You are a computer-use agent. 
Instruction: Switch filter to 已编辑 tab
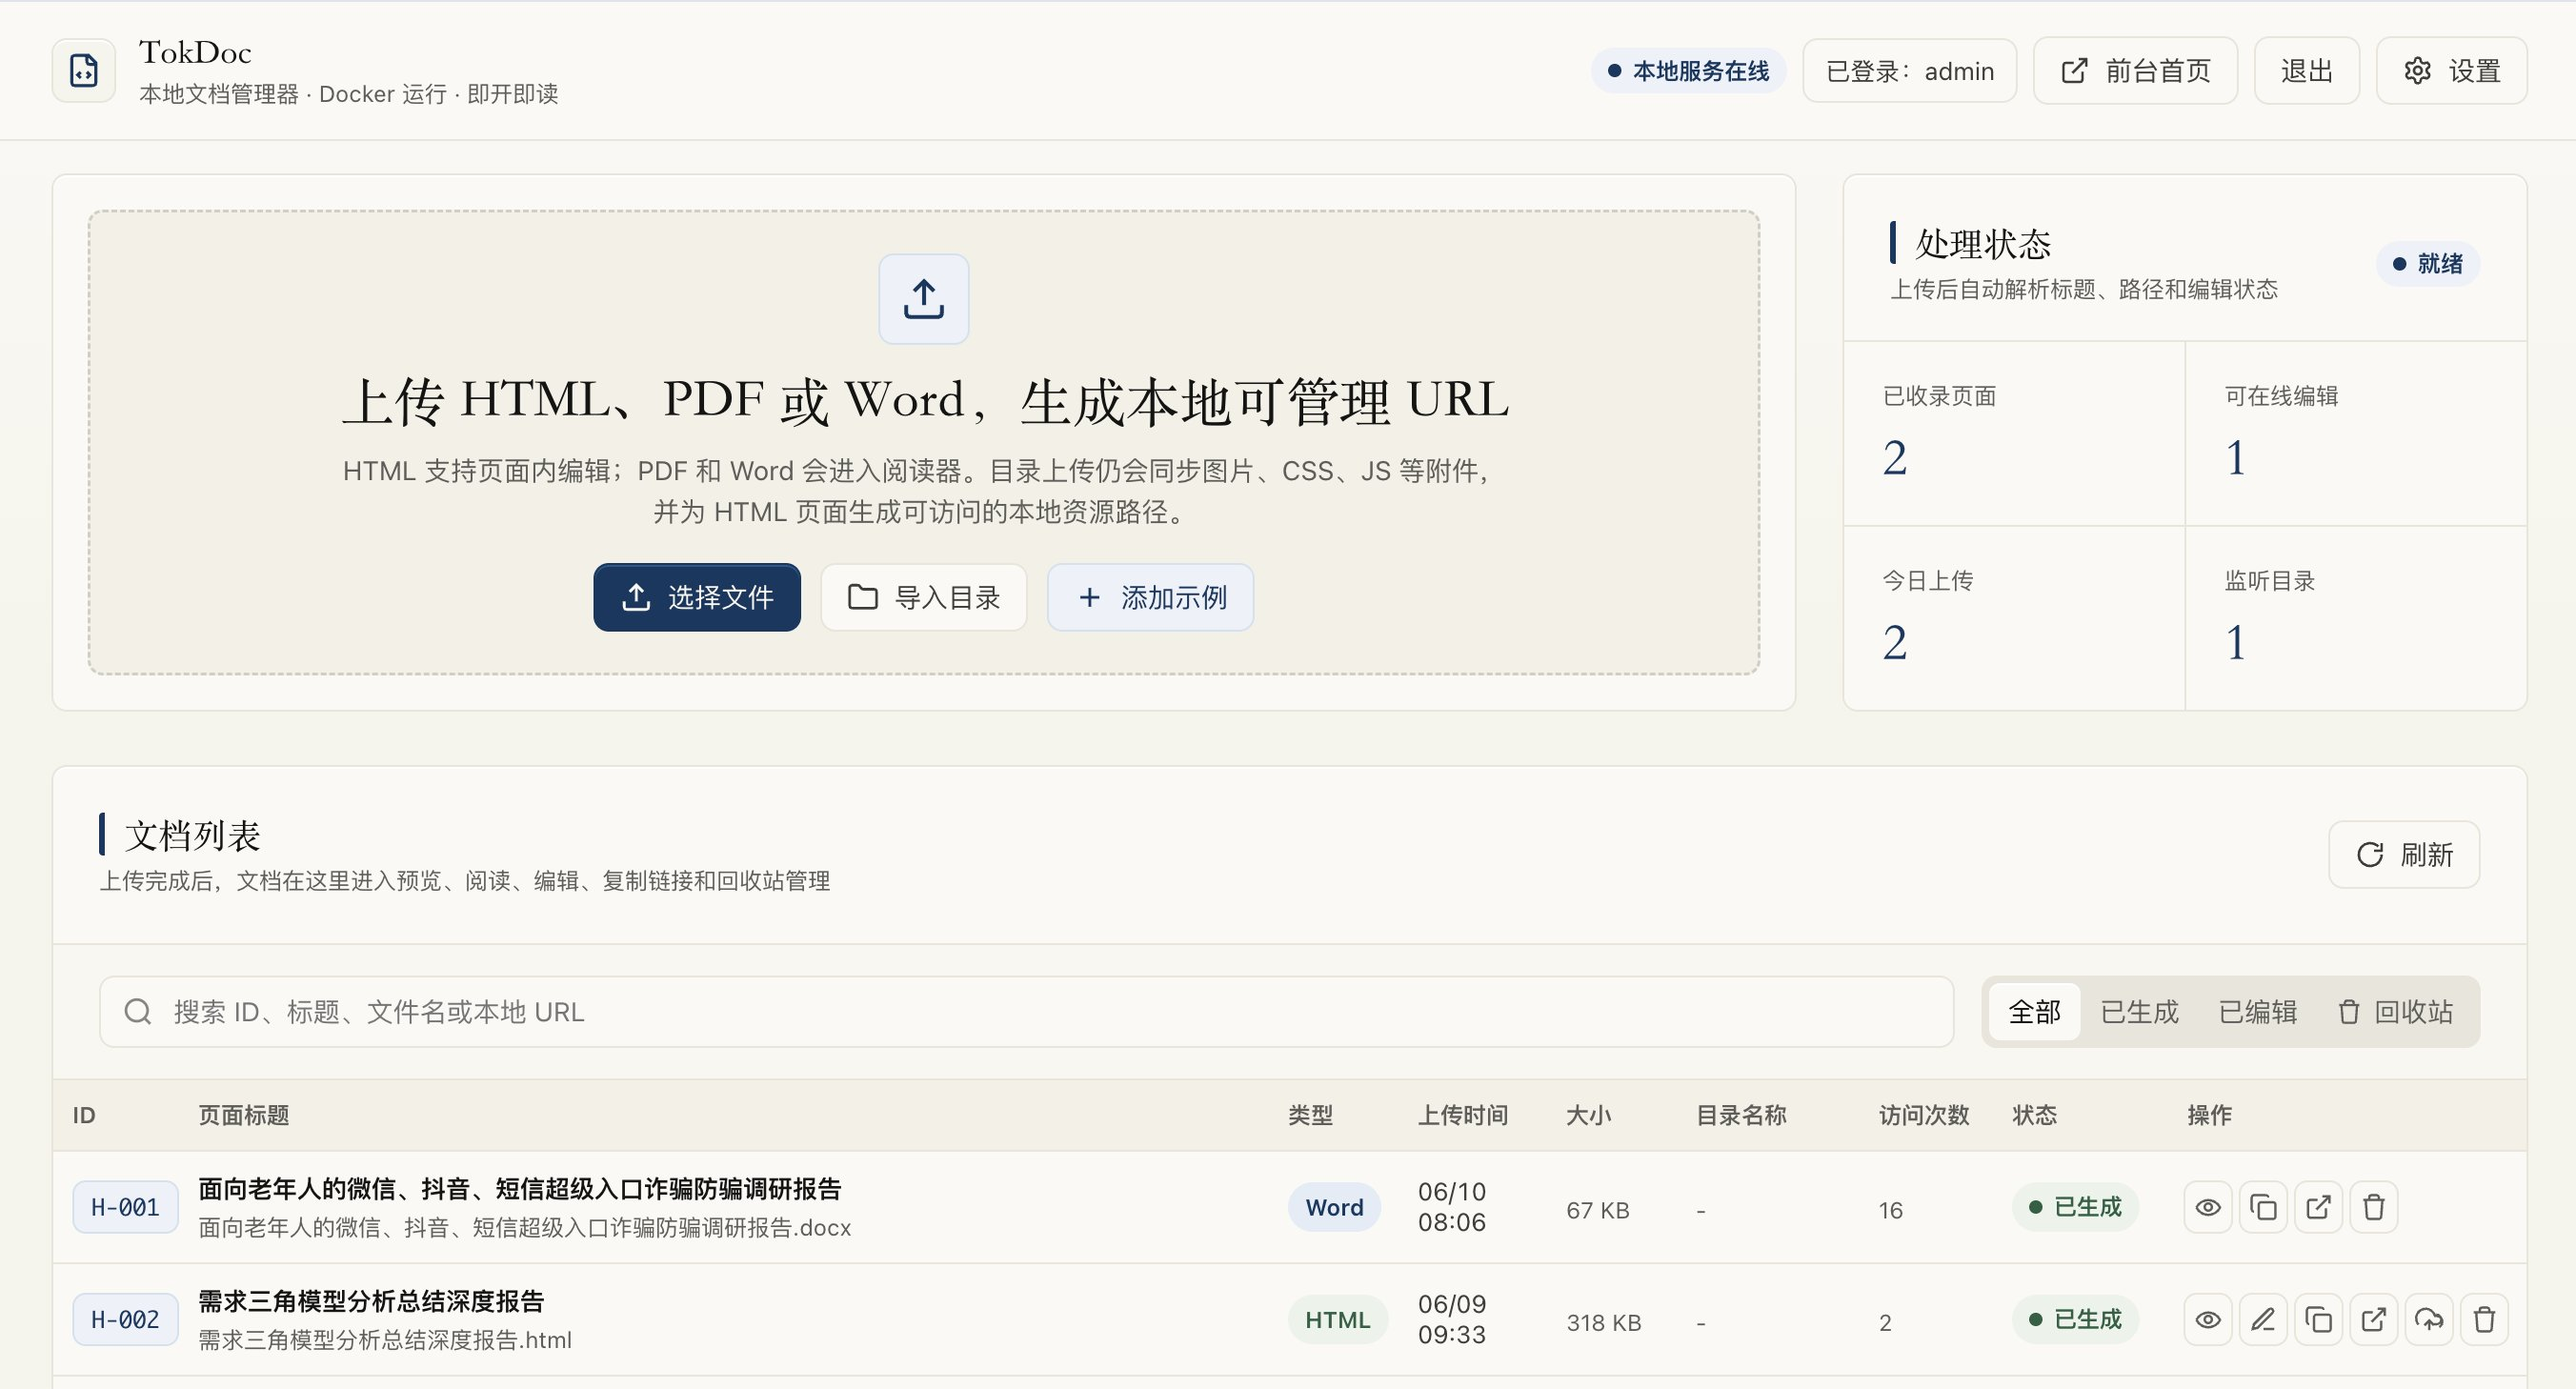(2257, 1012)
